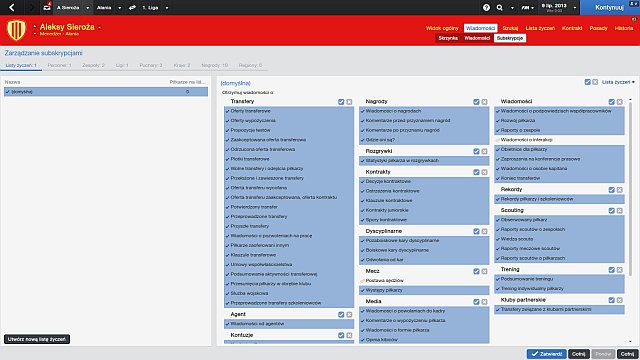The width and height of the screenshot is (640, 360).
Task: Switch to the Puchary: 3 tab
Action: coord(151,65)
